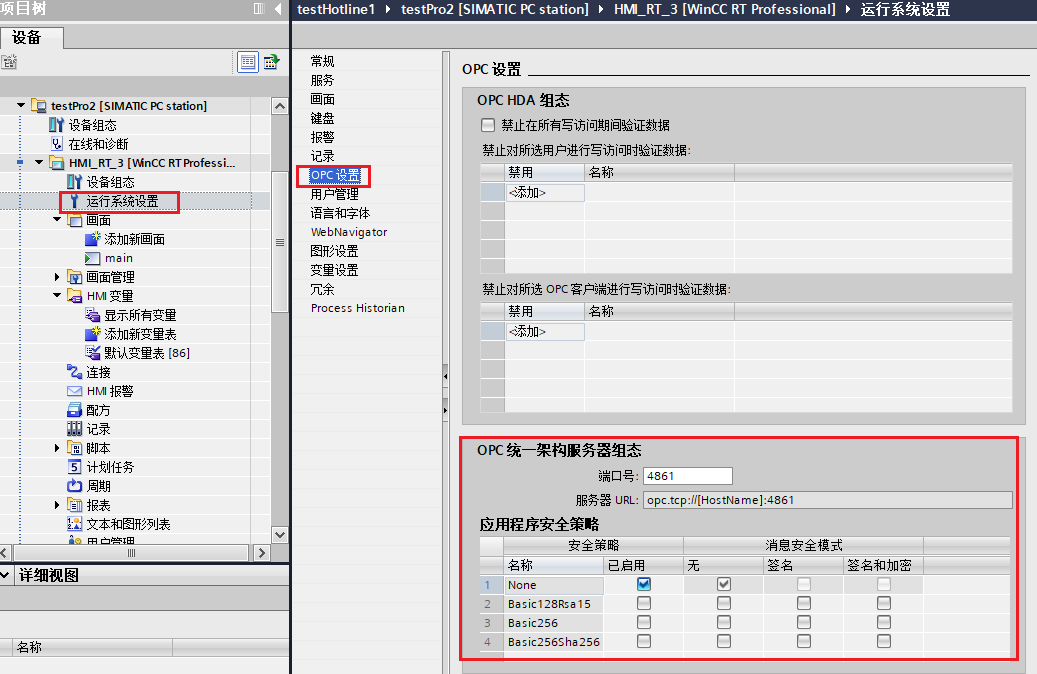Open 显示所有变量 under HMI 变量
Image resolution: width=1037 pixels, height=674 pixels.
134,314
